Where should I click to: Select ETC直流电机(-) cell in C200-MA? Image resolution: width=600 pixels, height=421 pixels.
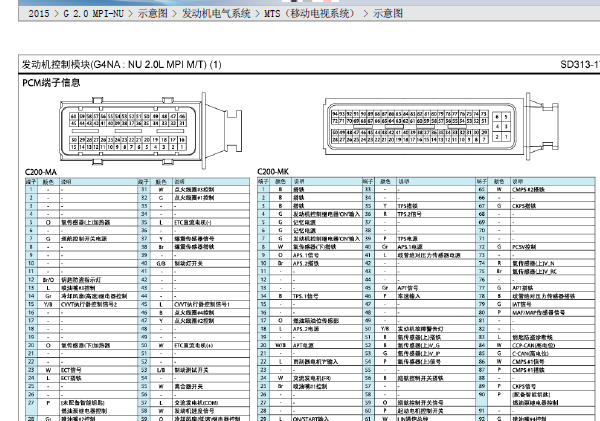point(193,222)
